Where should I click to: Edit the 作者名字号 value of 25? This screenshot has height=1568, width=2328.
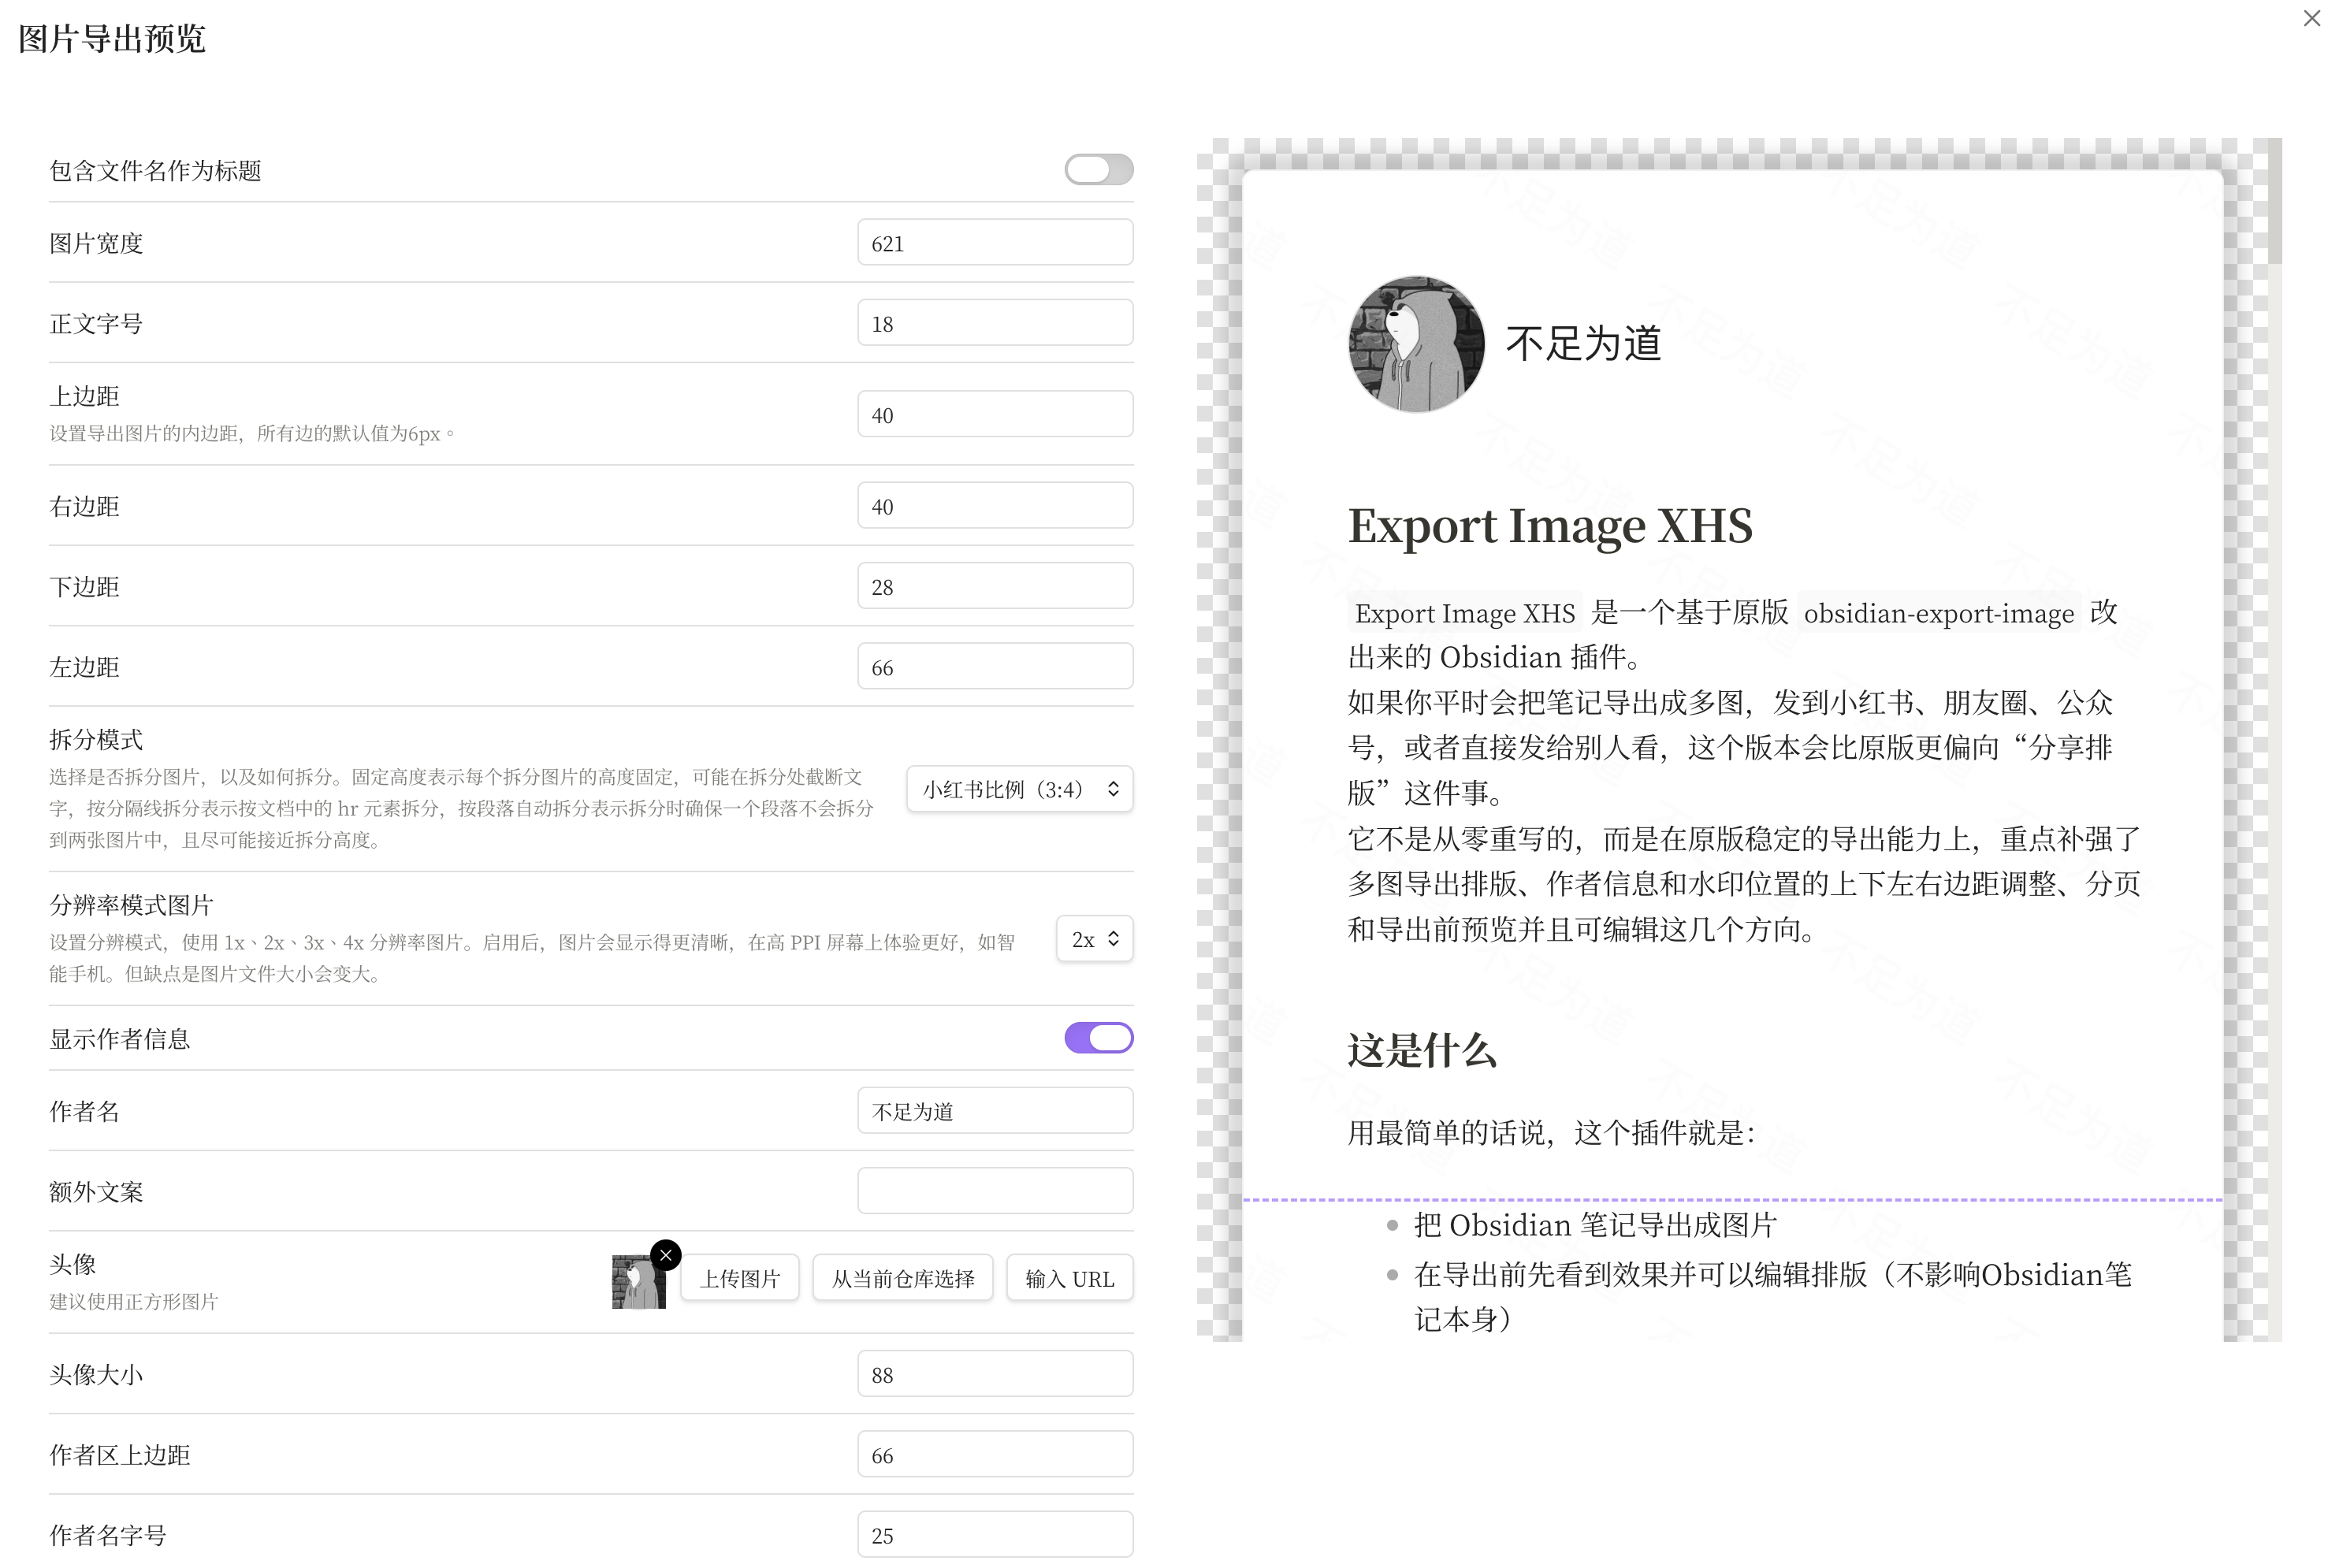pos(994,1533)
